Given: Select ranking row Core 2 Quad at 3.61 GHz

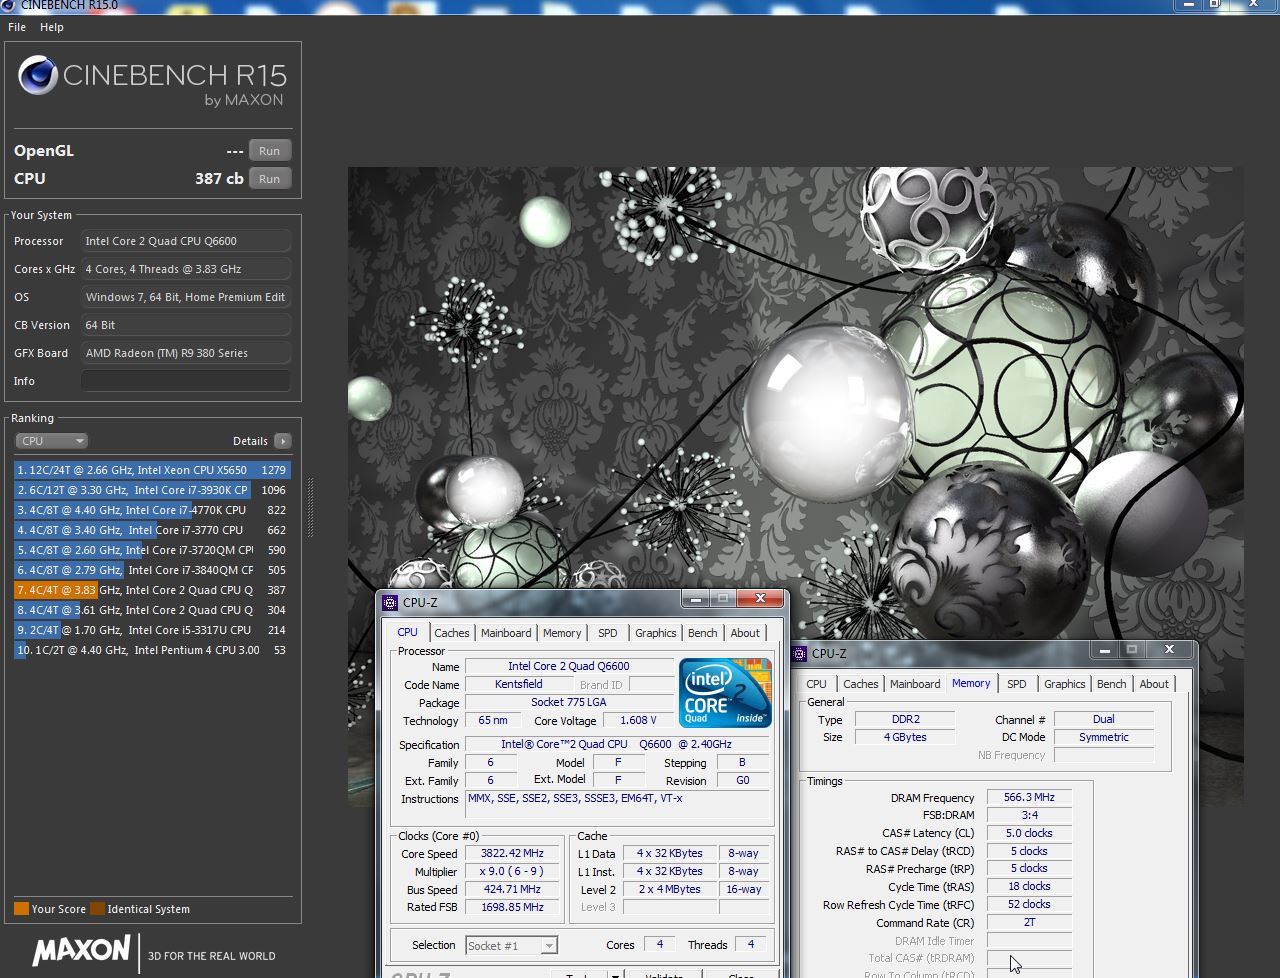Looking at the screenshot, I should pos(152,610).
